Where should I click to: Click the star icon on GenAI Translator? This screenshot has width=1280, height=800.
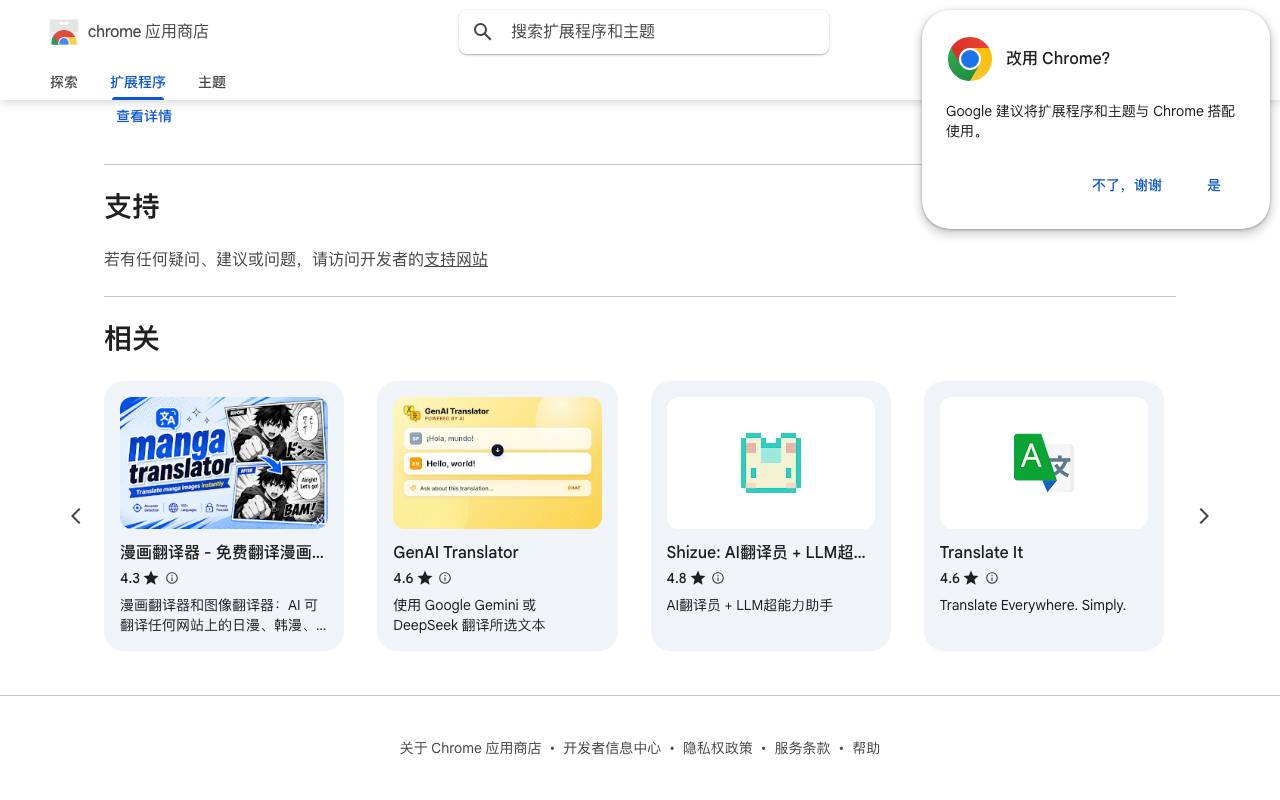pos(425,578)
